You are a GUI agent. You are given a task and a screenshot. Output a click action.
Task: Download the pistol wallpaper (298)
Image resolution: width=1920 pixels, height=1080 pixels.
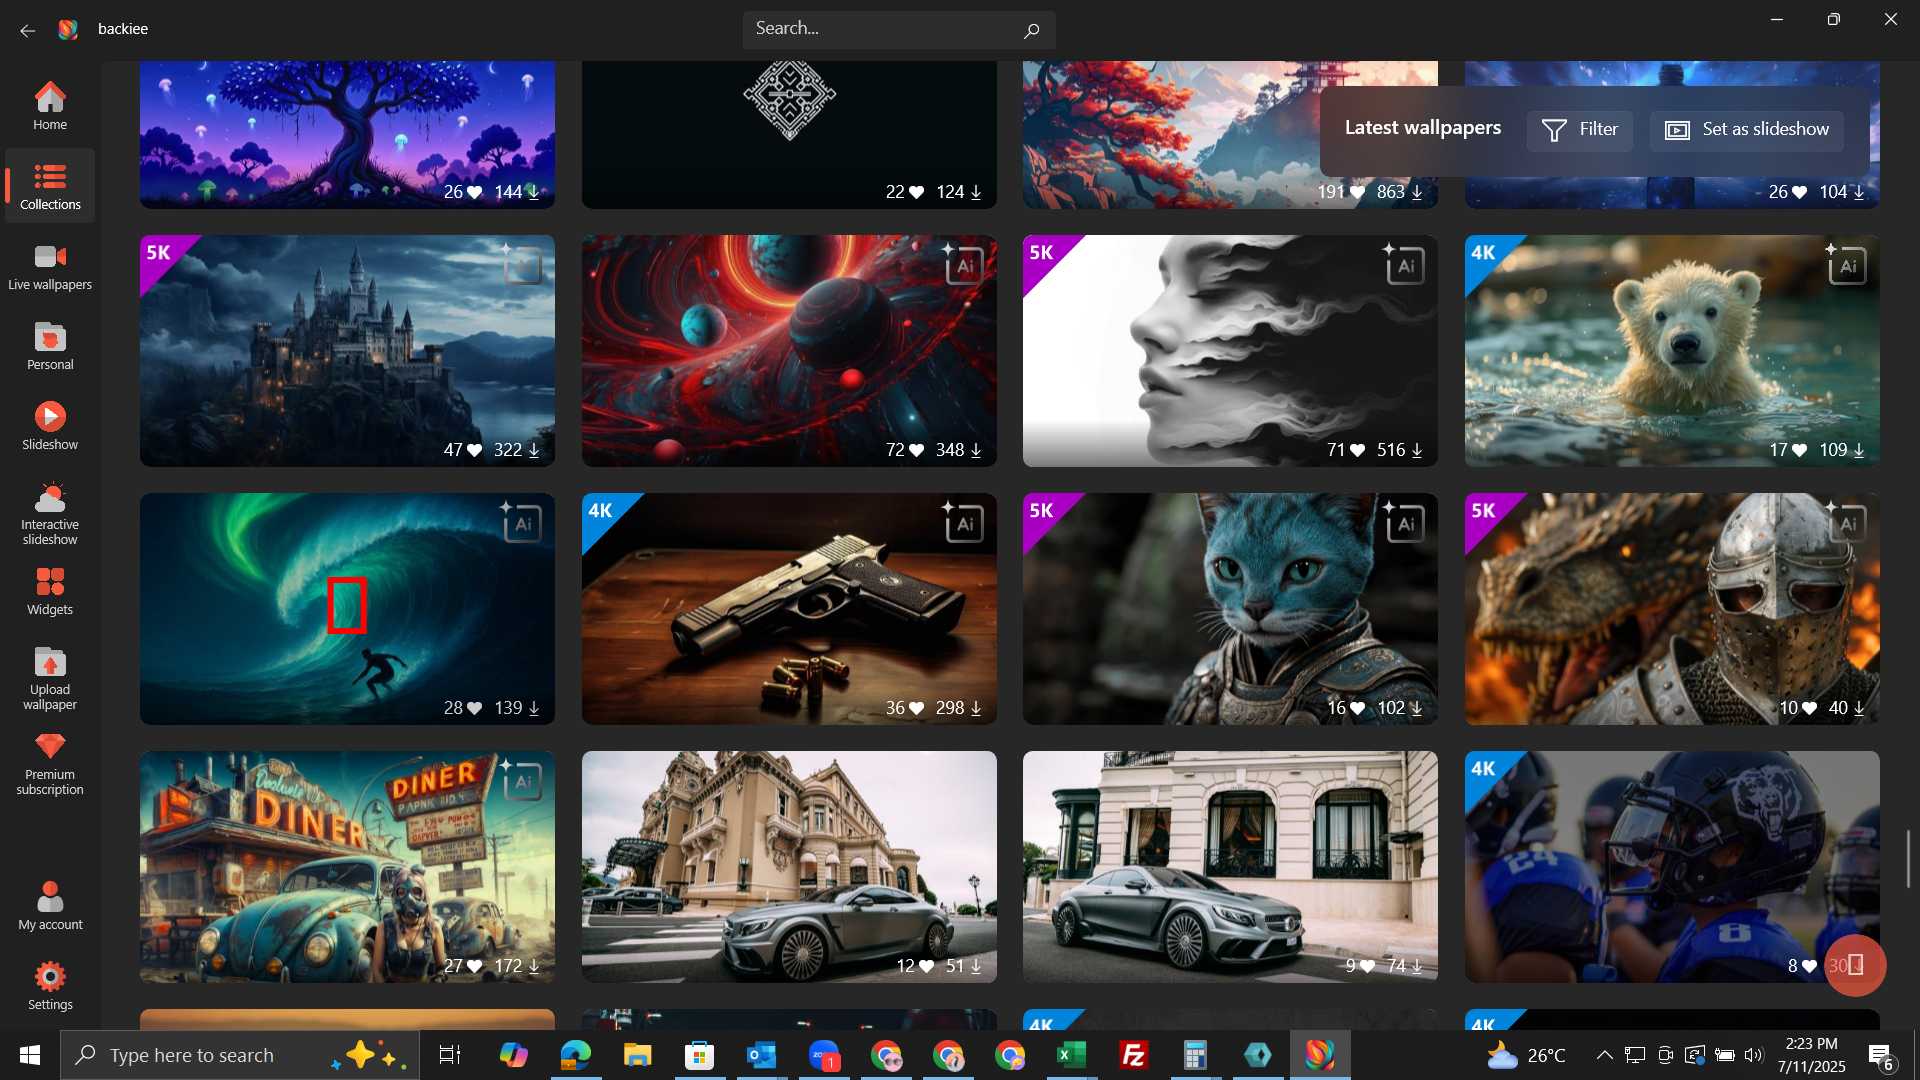[976, 709]
